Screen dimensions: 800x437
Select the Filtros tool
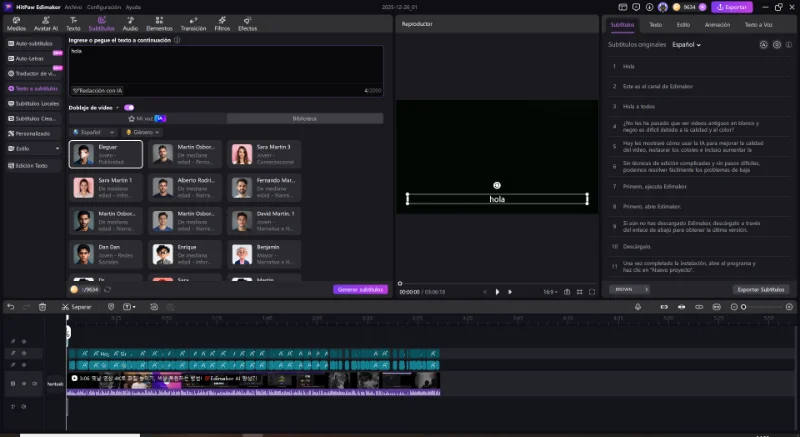click(222, 25)
